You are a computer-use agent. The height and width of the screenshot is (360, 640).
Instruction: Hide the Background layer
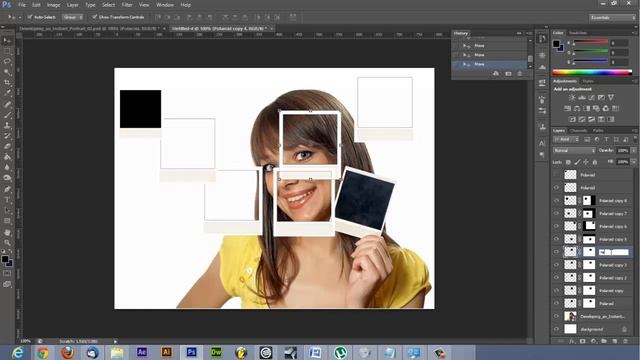coord(556,329)
